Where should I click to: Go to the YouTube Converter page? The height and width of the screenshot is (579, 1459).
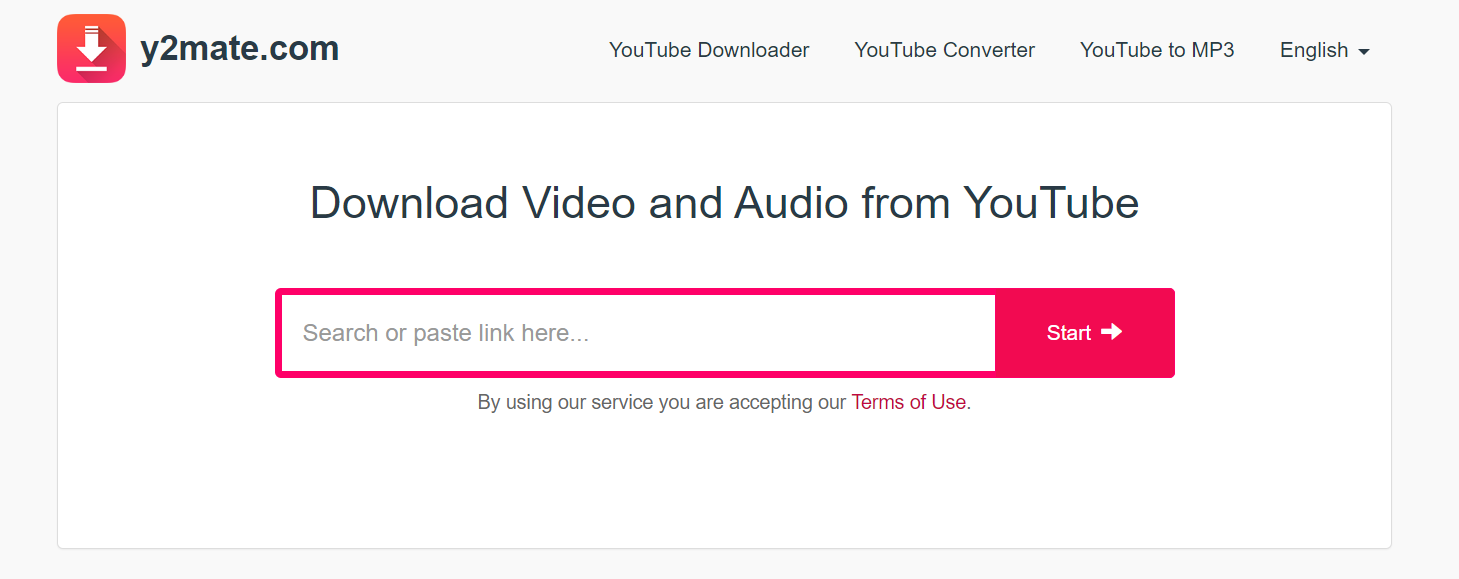944,50
